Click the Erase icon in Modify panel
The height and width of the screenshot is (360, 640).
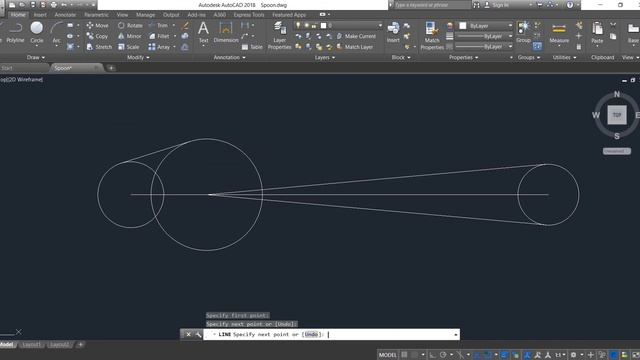pos(185,25)
